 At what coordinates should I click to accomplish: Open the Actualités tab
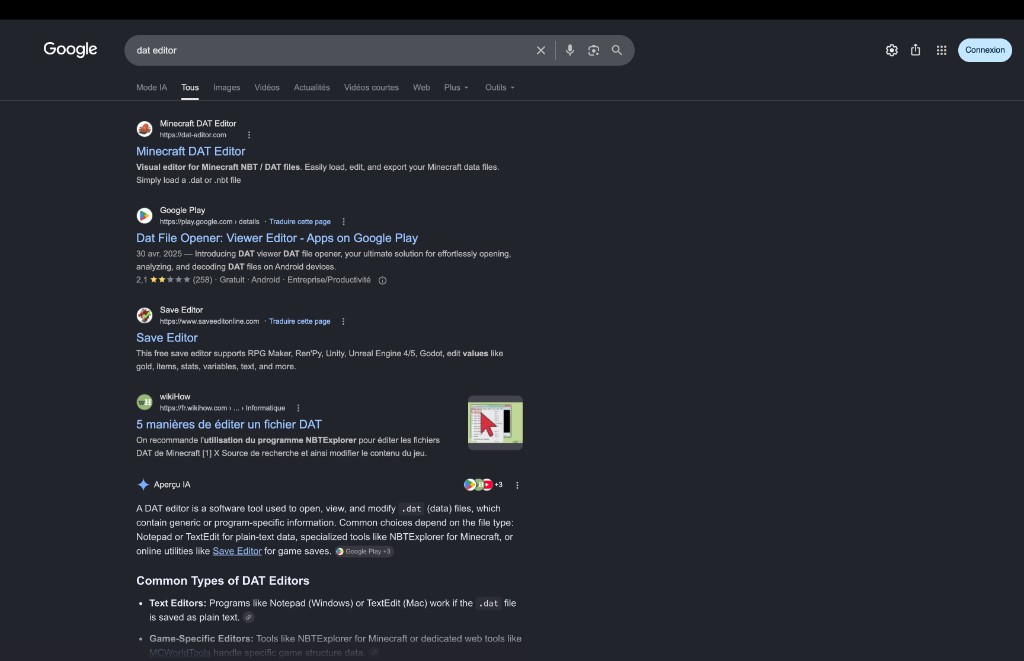click(x=312, y=88)
